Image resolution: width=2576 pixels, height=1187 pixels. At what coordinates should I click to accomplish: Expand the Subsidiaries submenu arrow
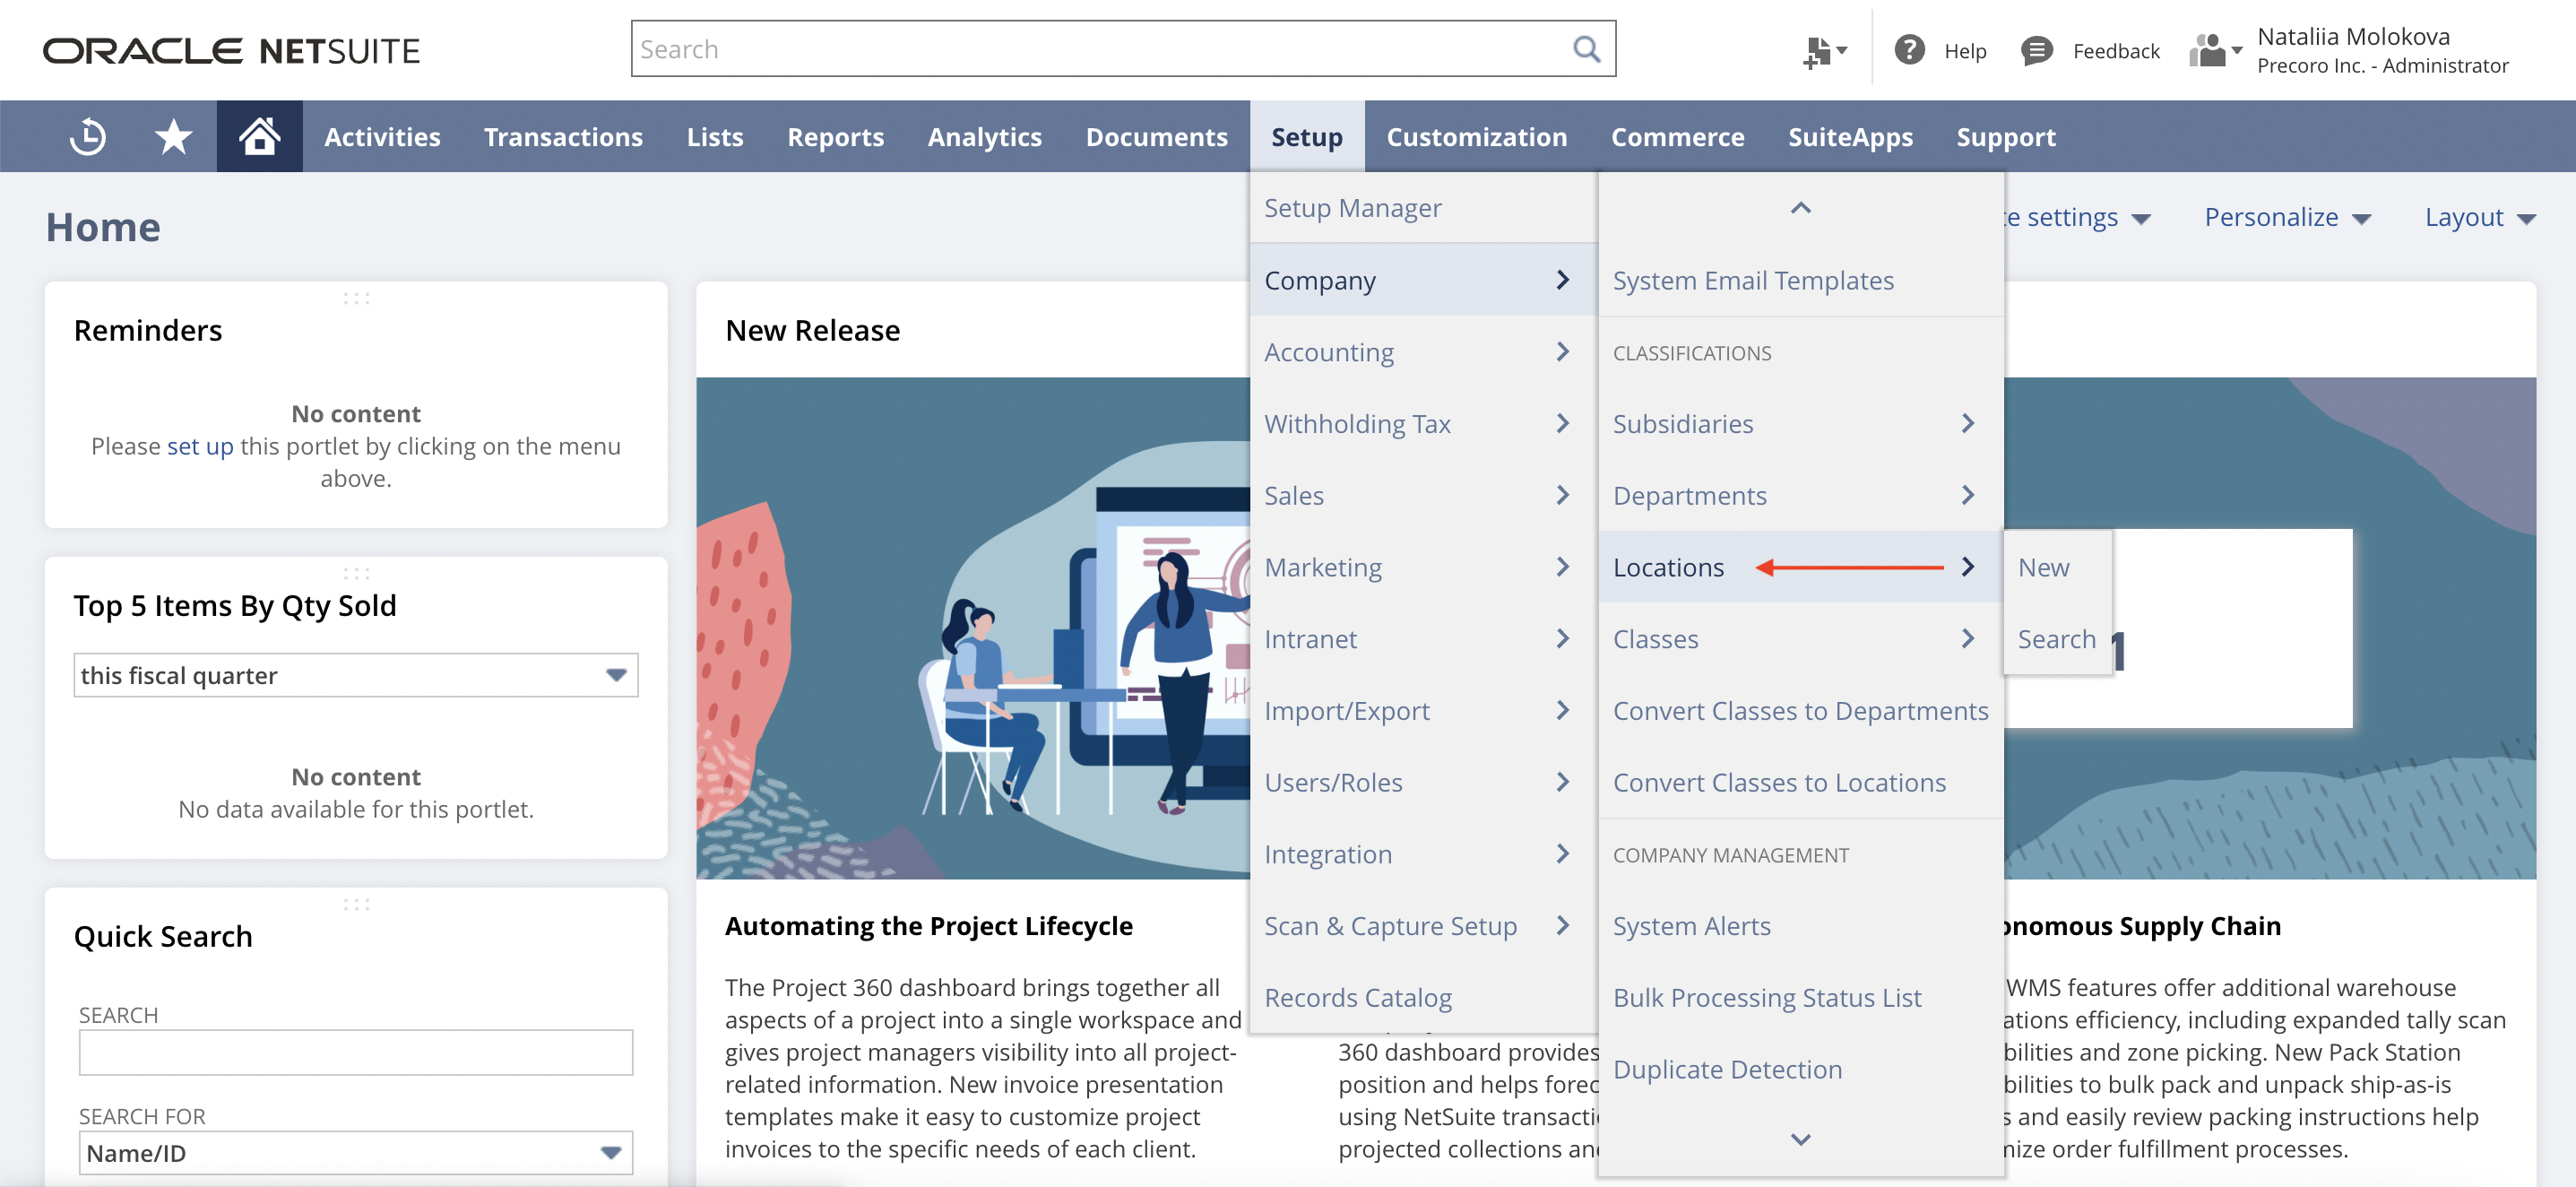pos(1967,423)
